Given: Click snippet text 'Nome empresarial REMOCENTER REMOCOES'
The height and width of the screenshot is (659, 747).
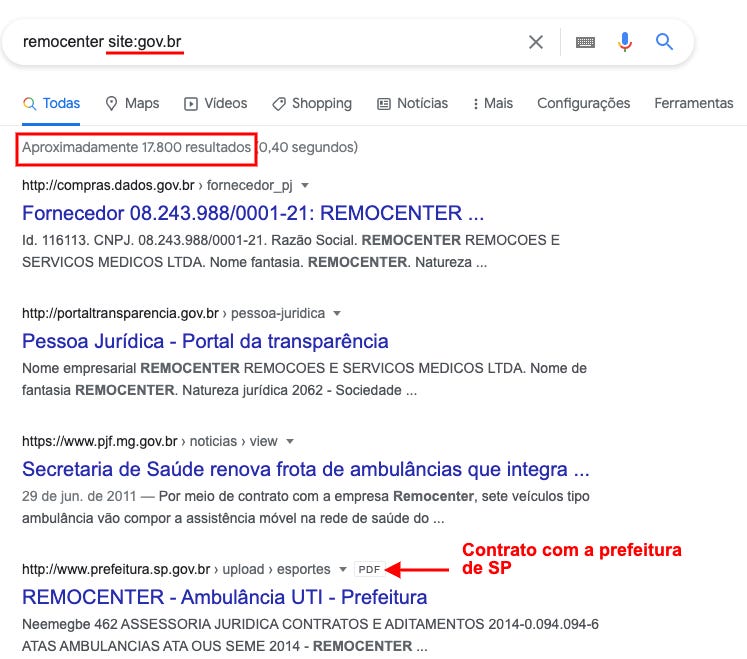Looking at the screenshot, I should coord(173,368).
